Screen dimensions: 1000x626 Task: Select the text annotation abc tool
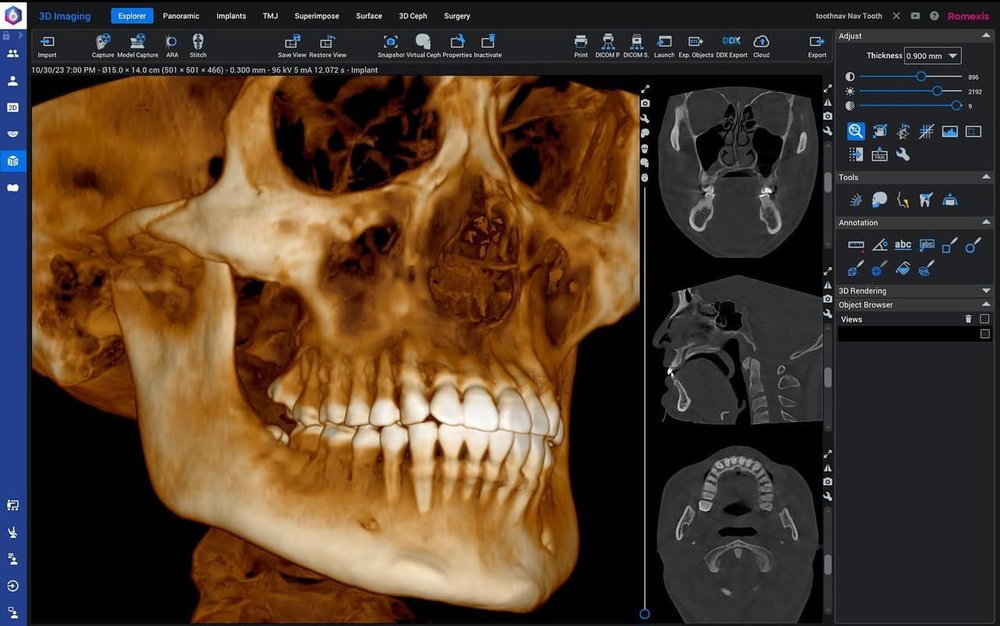coord(903,244)
